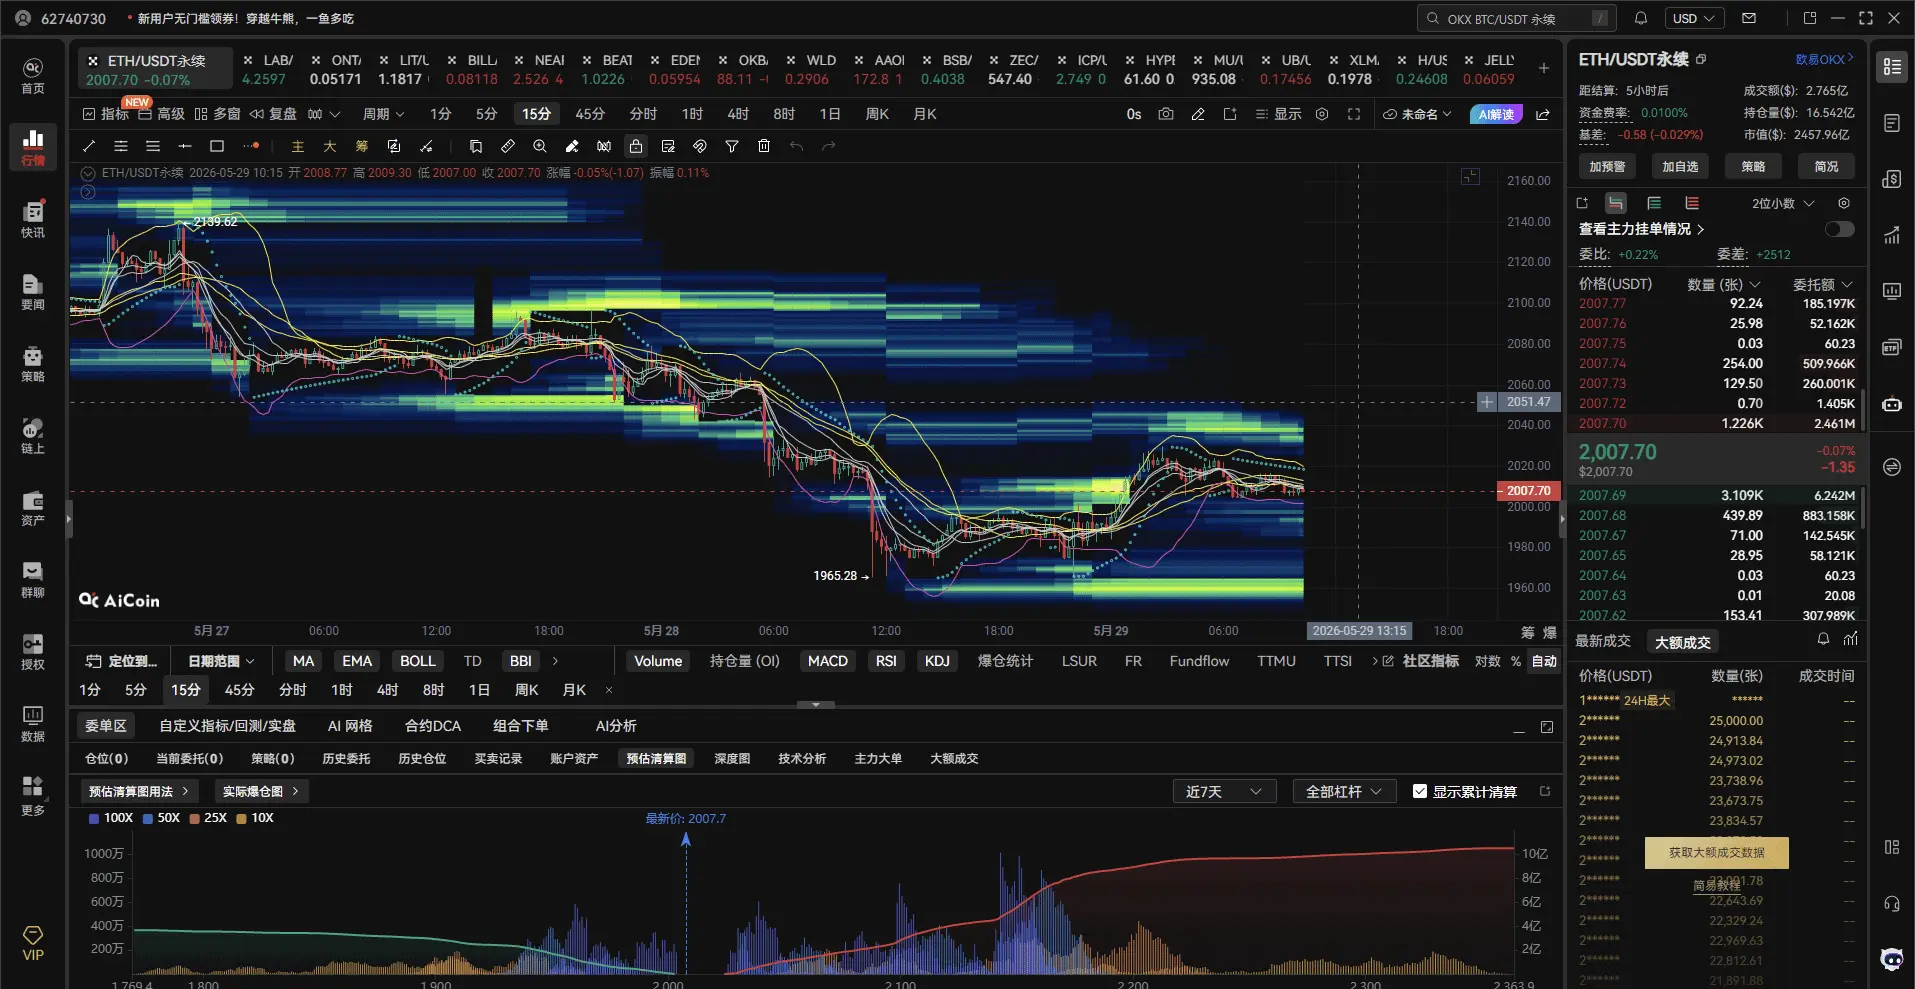Open notifications bell in title bar
The width and height of the screenshot is (1915, 989).
pos(1641,18)
